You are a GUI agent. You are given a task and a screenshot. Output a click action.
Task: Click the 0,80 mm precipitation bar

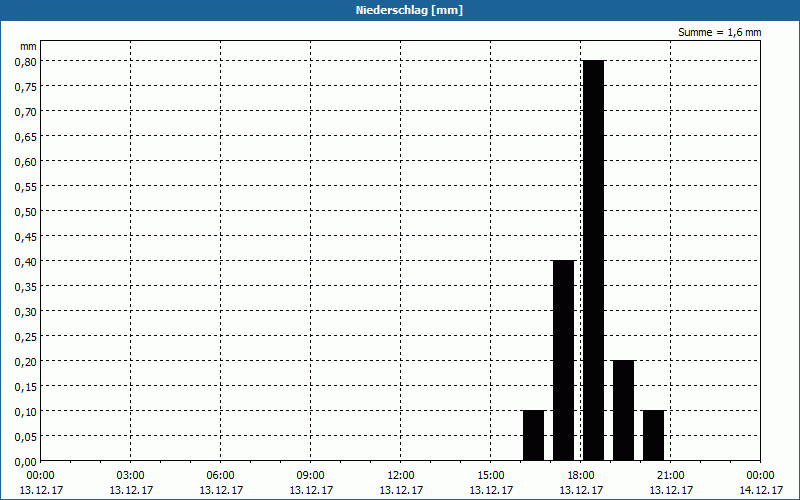coord(593,260)
